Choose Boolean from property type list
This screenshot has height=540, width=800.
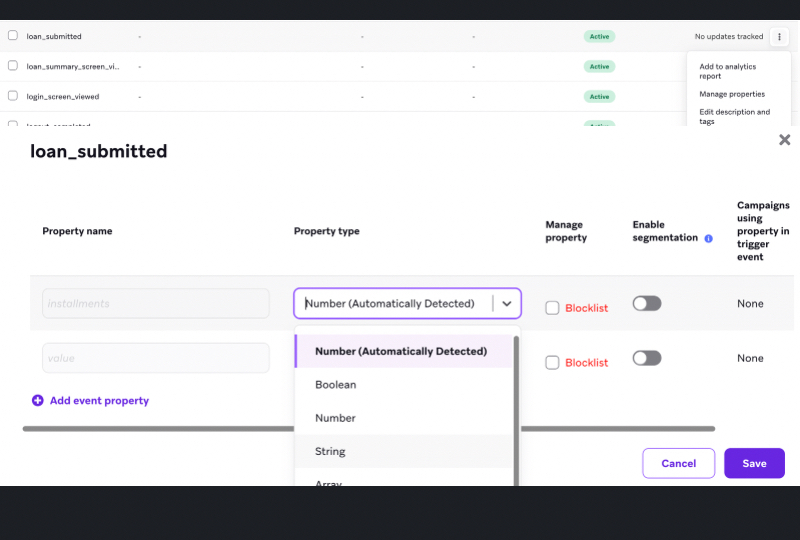point(335,385)
